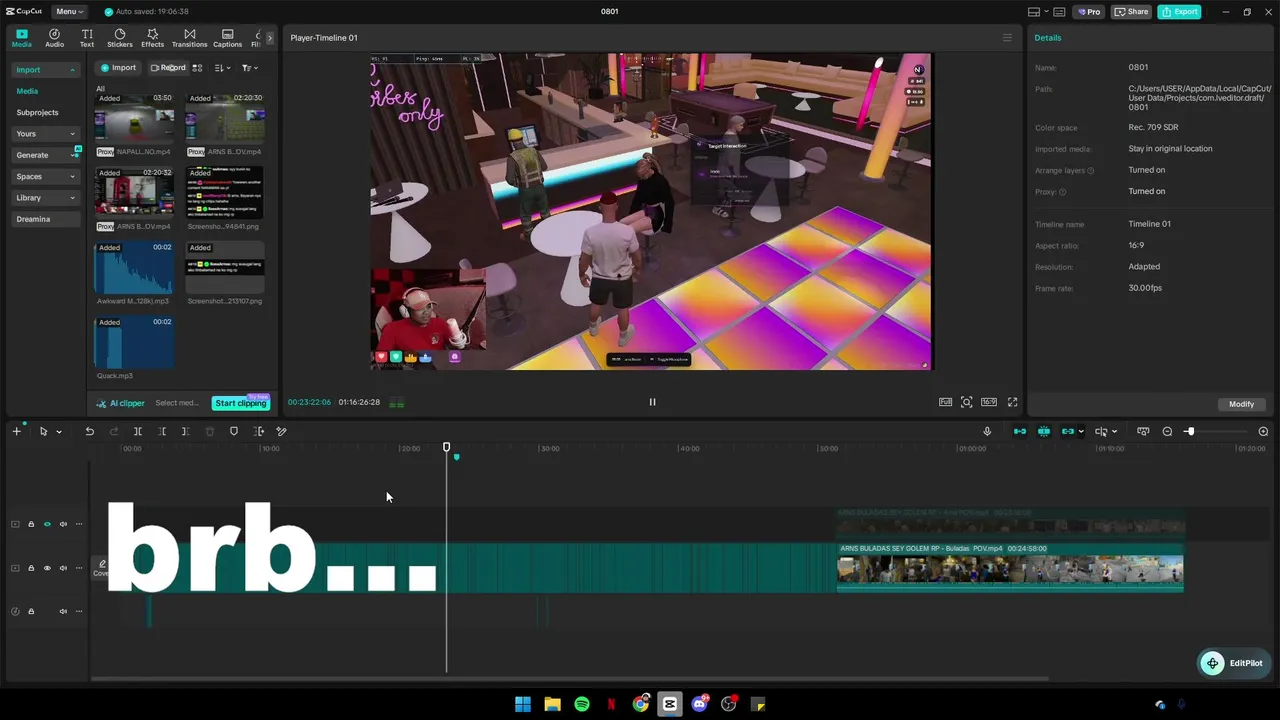Lock the audio track
Viewport: 1280px width, 720px height.
point(31,611)
